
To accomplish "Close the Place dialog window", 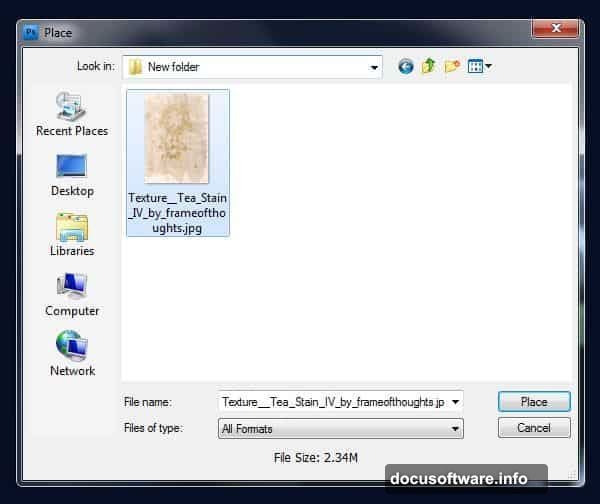I will 555,28.
